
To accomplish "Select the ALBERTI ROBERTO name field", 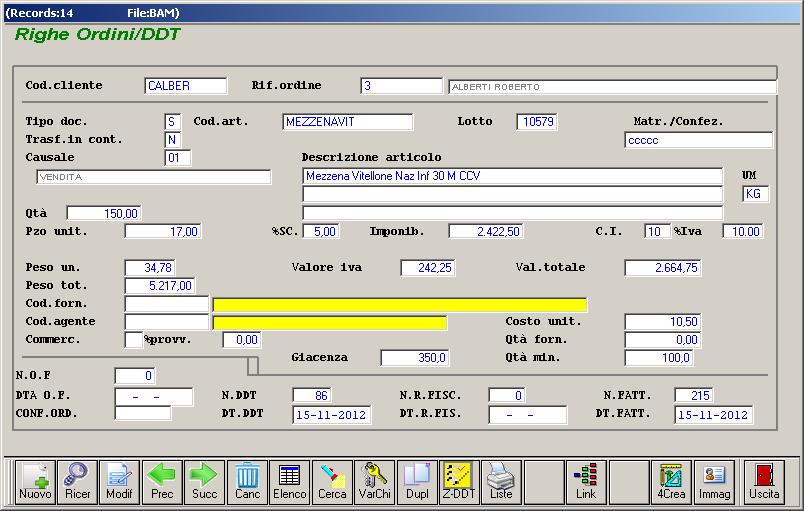I will (613, 87).
